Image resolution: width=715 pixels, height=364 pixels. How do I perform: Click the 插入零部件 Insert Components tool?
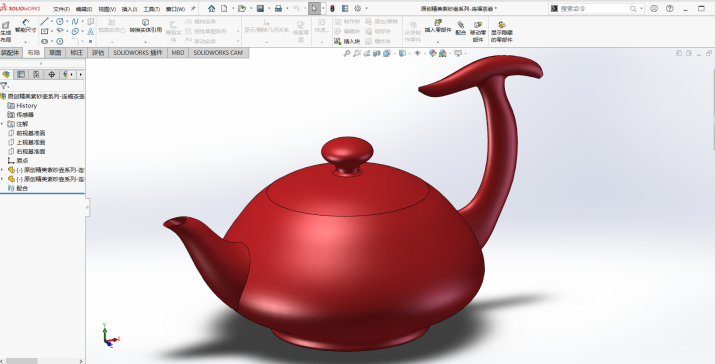pyautogui.click(x=438, y=26)
